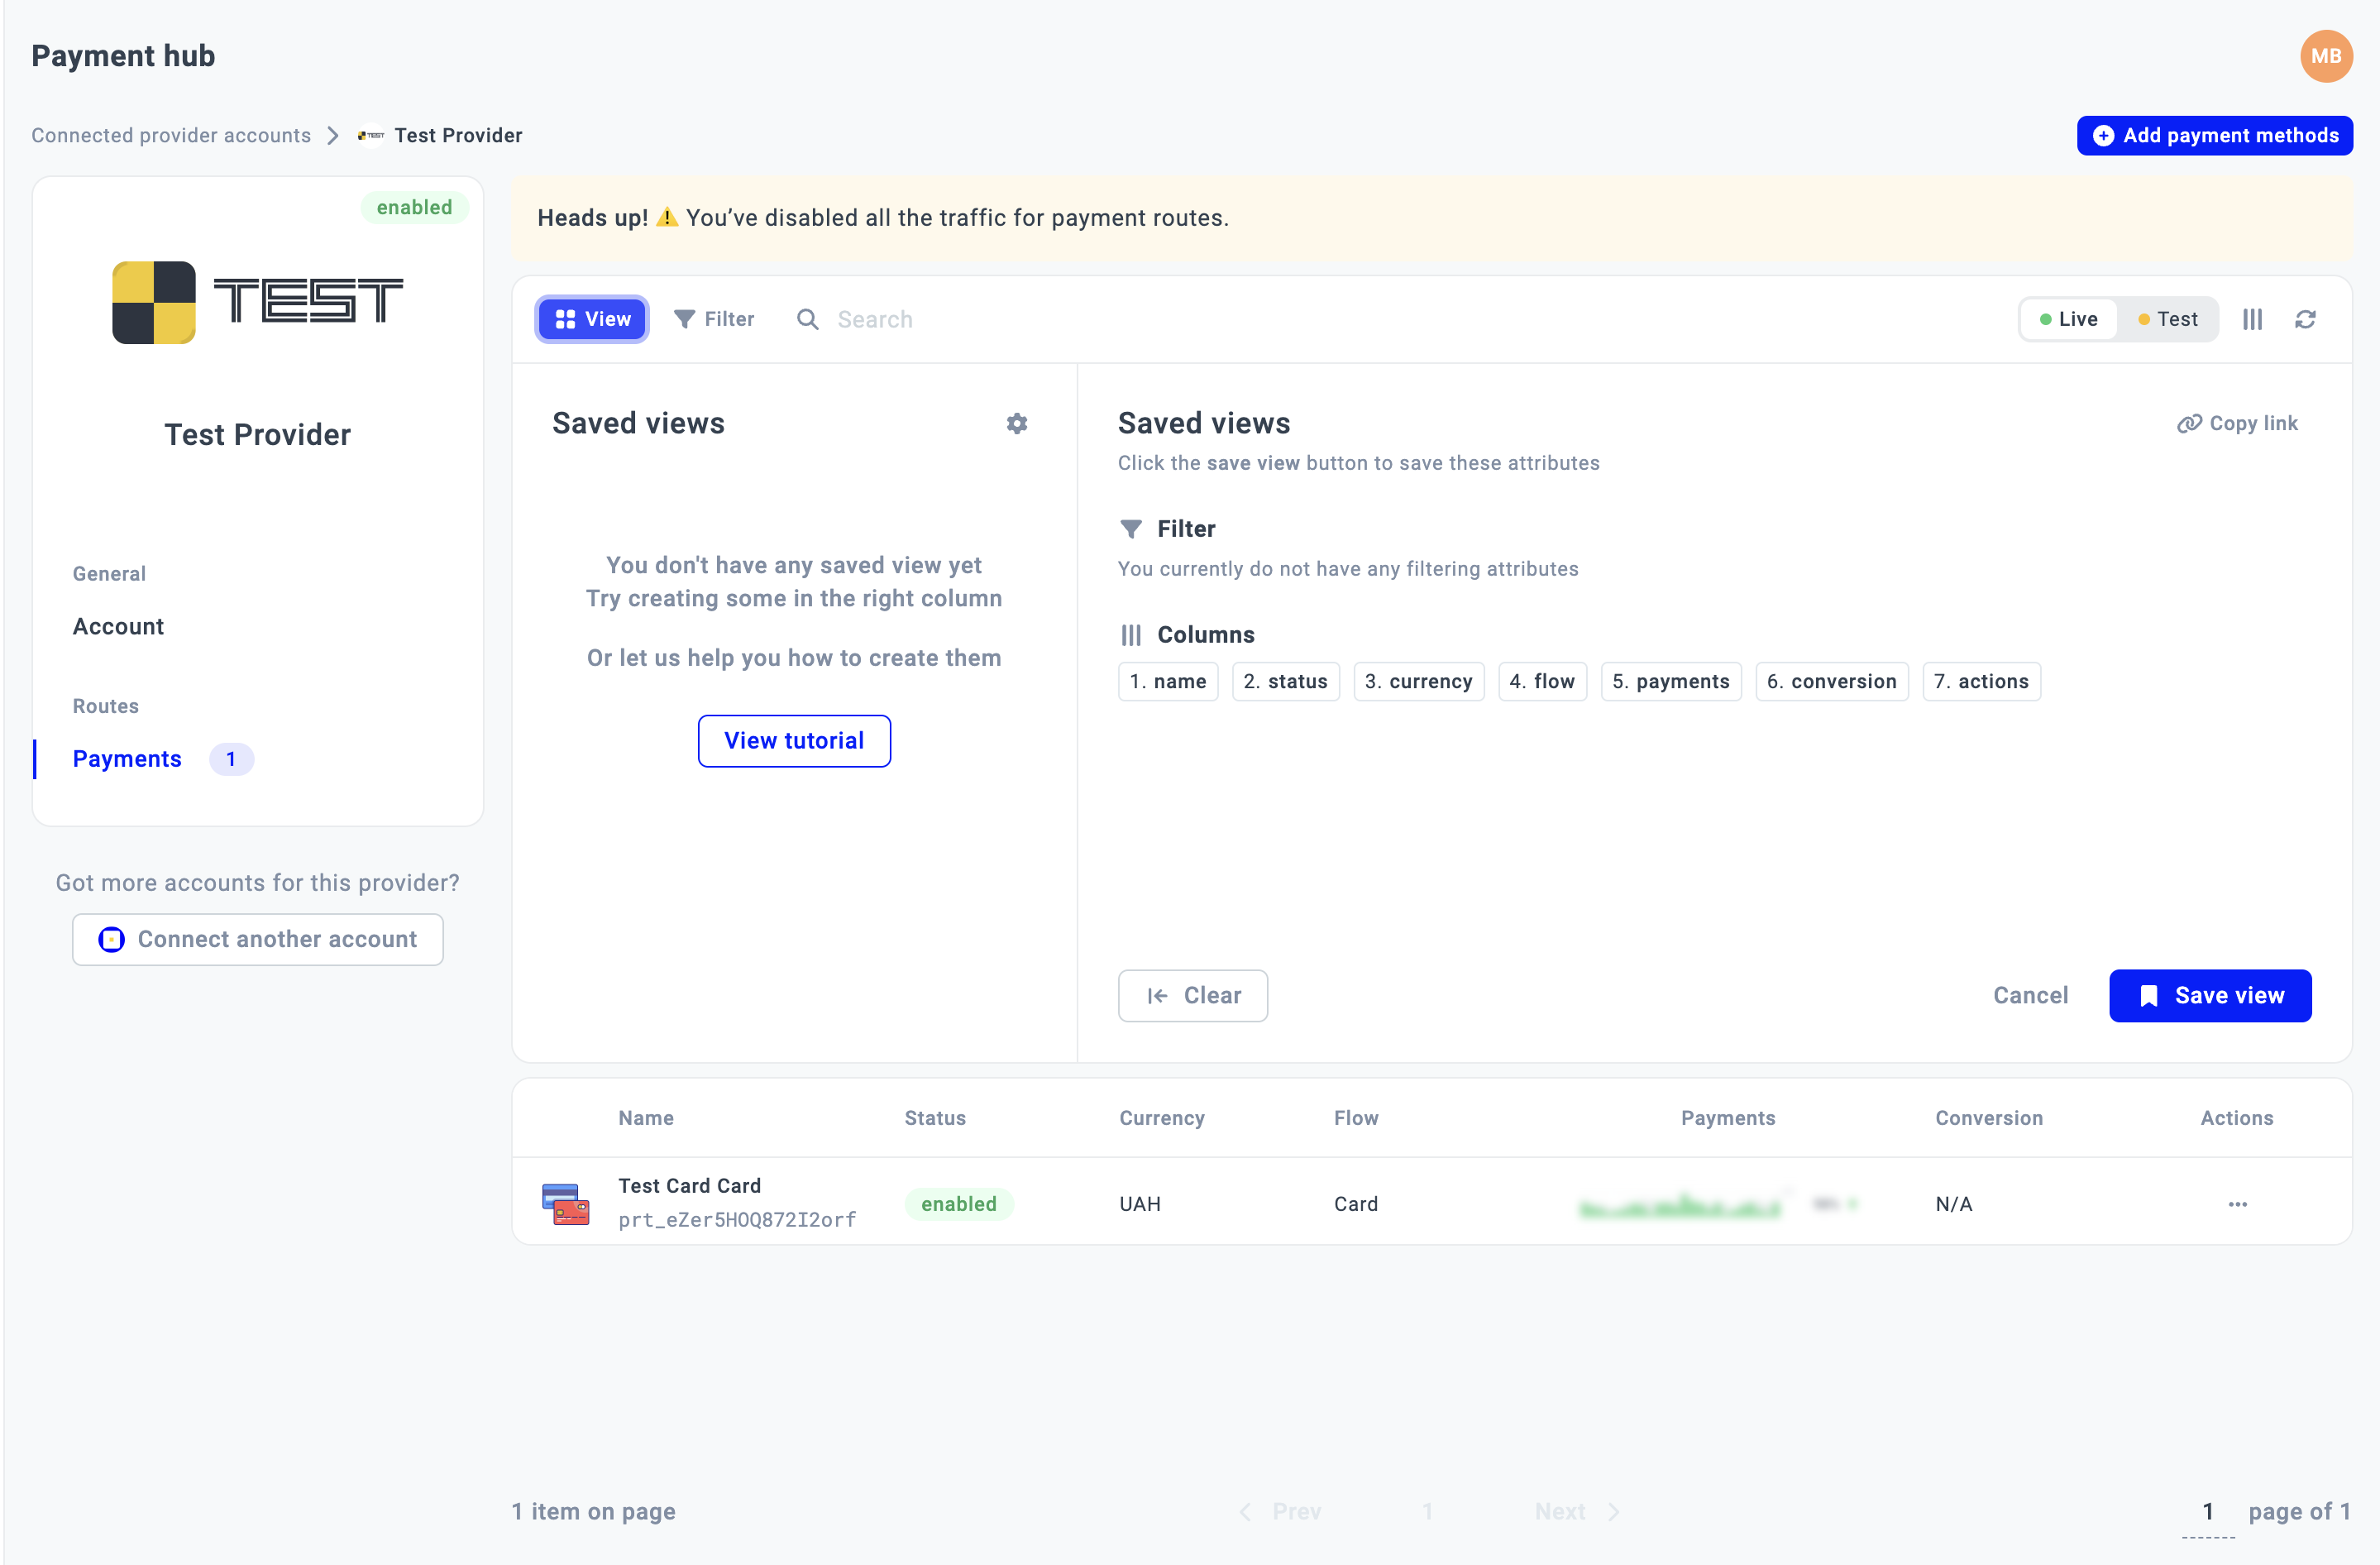The width and height of the screenshot is (2380, 1565).
Task: Toggle the View panel button
Action: 592,319
